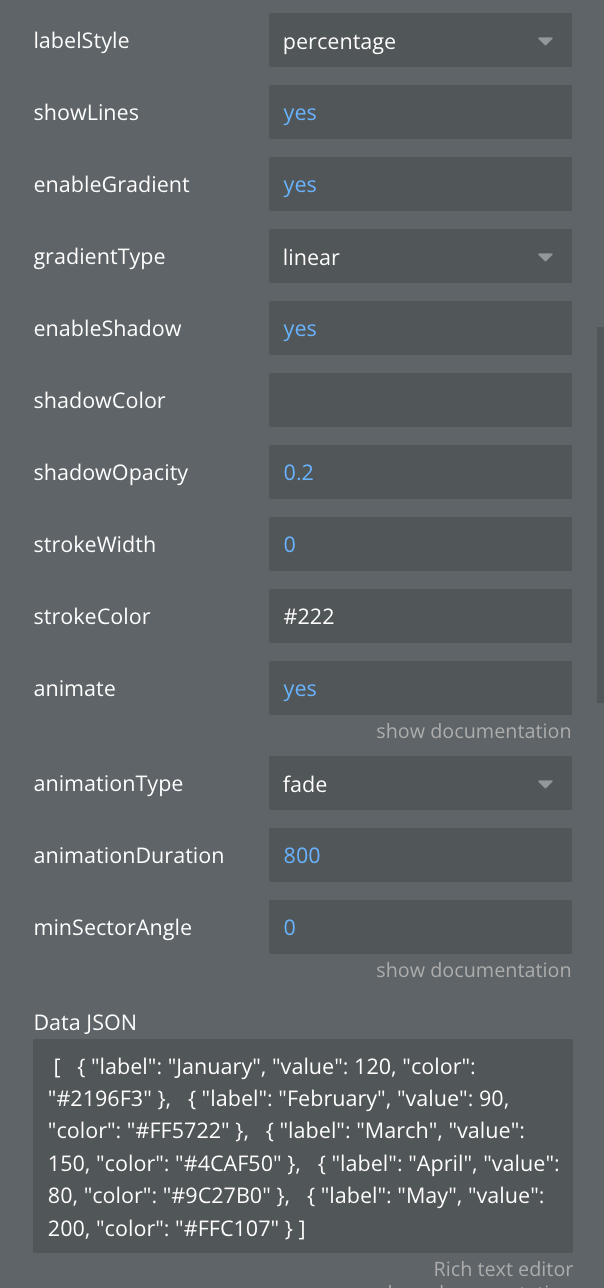Click the labelStyle dropdown arrow icon

point(545,42)
